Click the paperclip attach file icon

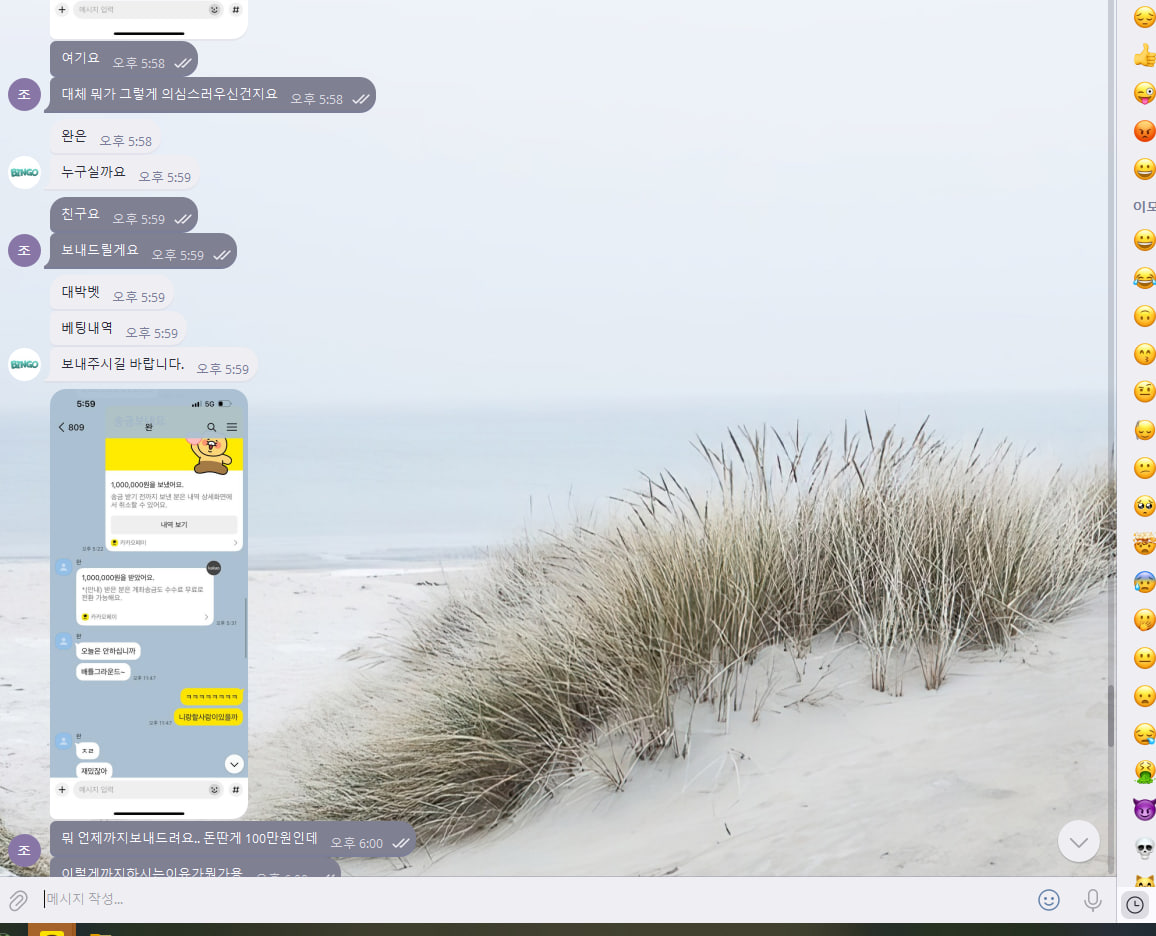click(18, 900)
